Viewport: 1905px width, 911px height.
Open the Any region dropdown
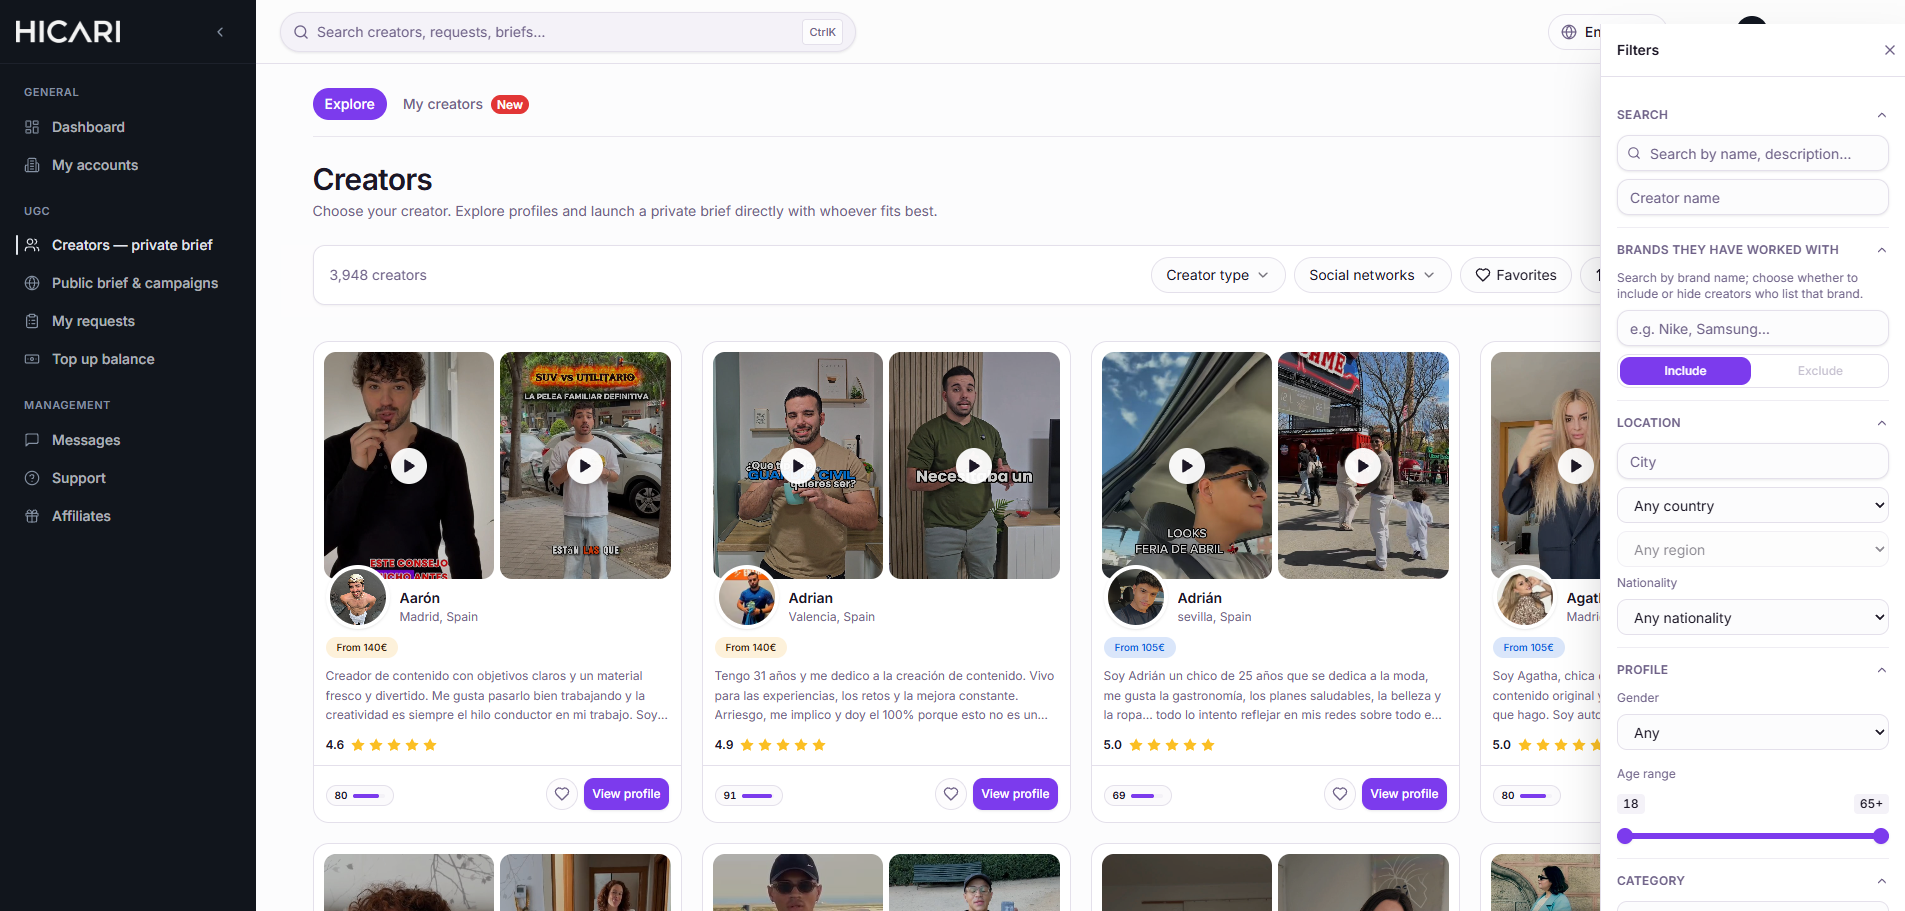pyautogui.click(x=1752, y=550)
